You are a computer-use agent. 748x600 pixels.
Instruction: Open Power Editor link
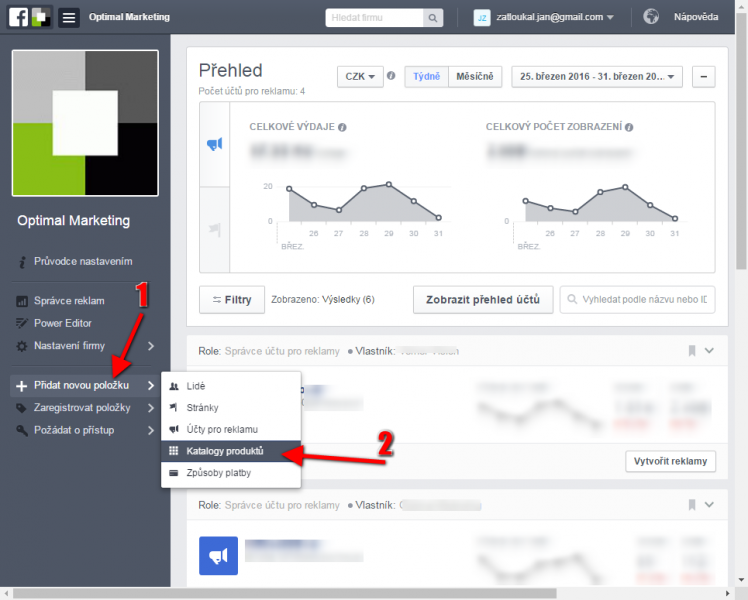pyautogui.click(x=63, y=323)
